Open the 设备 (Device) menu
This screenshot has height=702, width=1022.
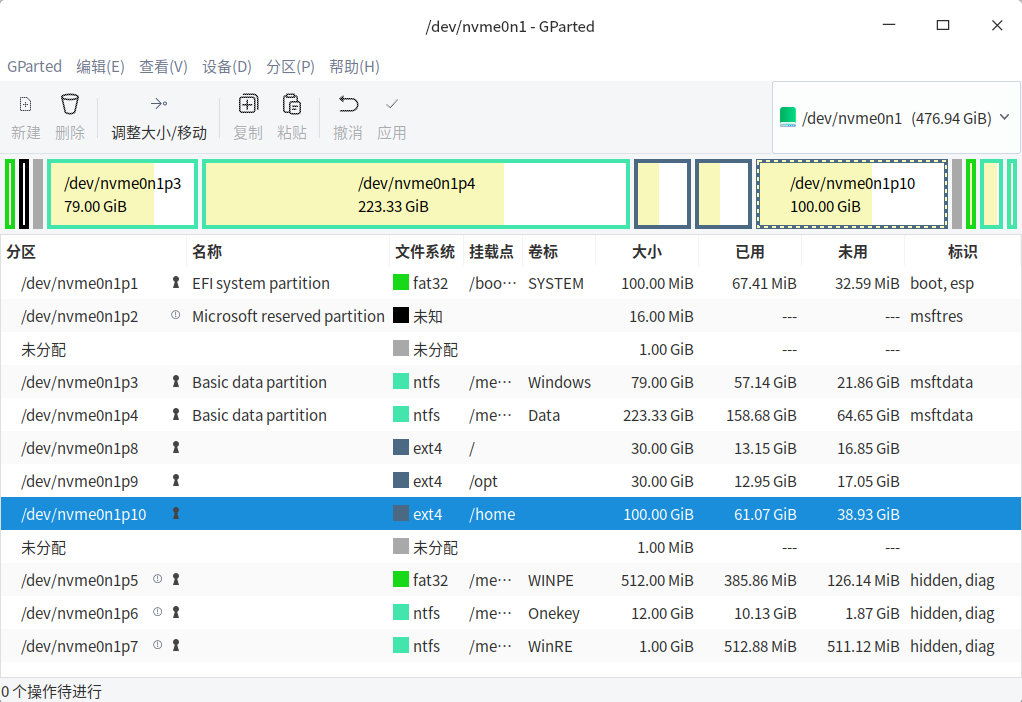[x=227, y=66]
